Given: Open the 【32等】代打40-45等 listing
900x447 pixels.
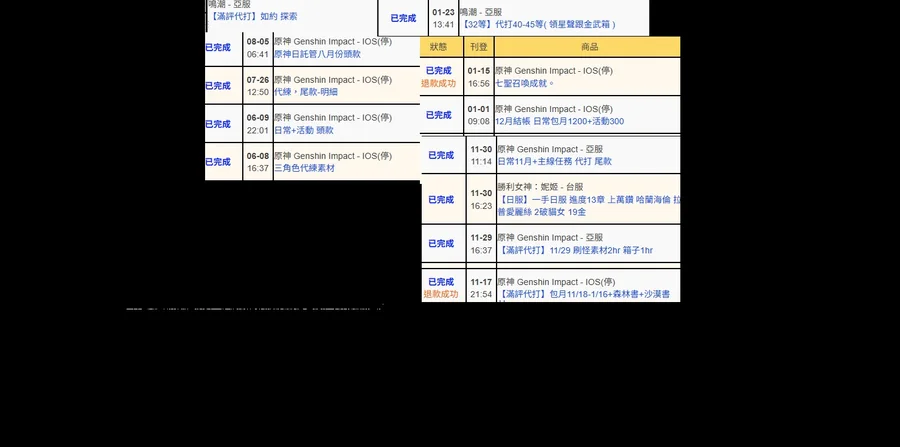Looking at the screenshot, I should [x=537, y=24].
